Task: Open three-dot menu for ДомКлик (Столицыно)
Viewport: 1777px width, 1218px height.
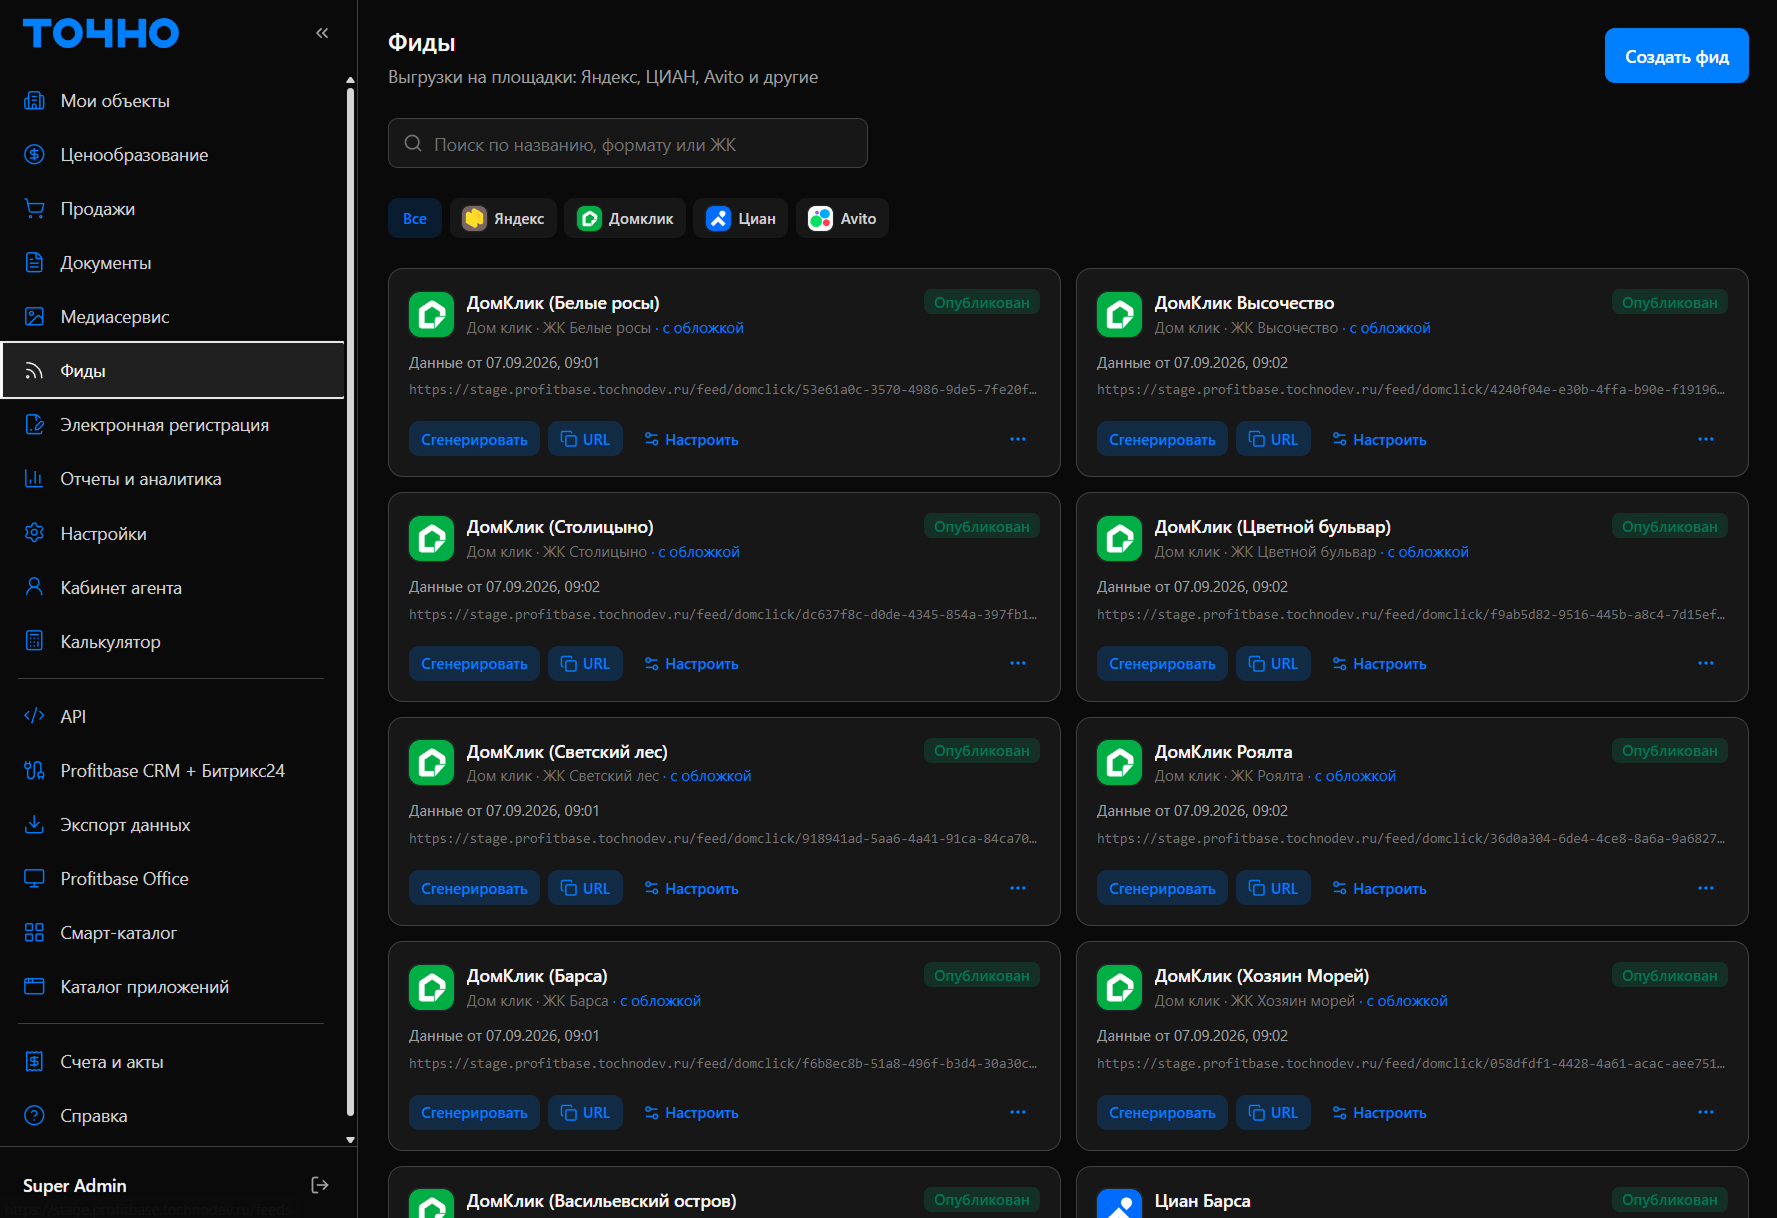Action: coord(1018,664)
